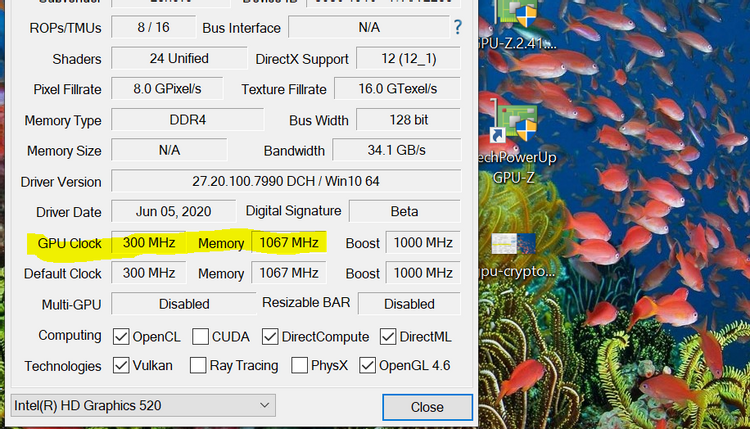Screen dimensions: 750x429
Task: Select the gpu-crypto image file thumbnail
Action: coord(515,255)
